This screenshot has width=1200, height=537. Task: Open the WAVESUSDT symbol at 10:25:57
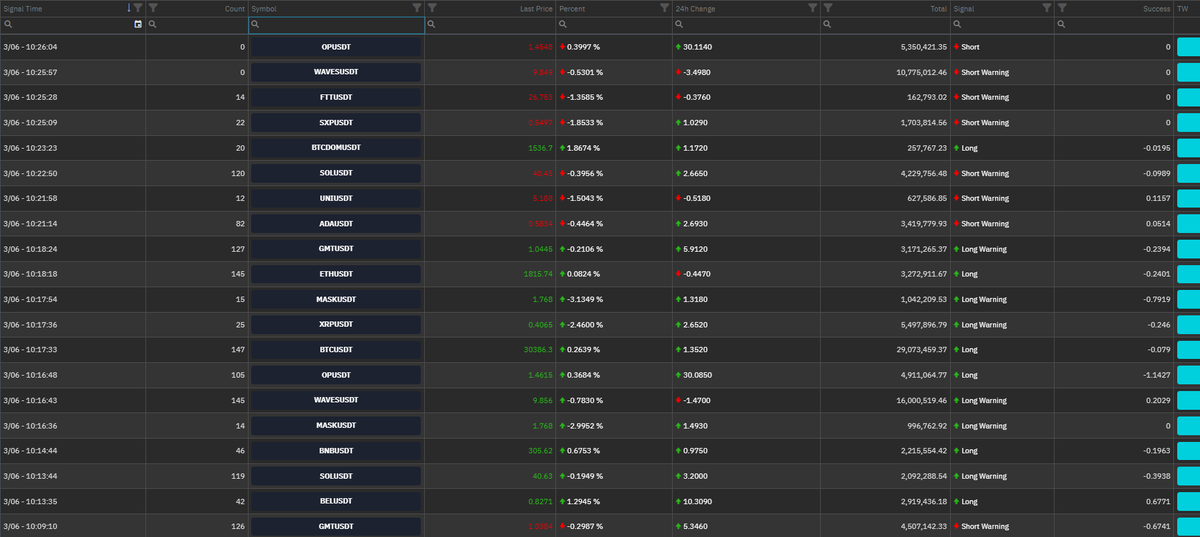pyautogui.click(x=336, y=72)
